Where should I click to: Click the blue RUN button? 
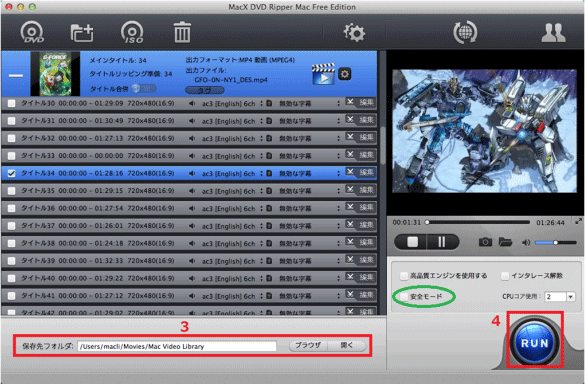click(x=534, y=343)
